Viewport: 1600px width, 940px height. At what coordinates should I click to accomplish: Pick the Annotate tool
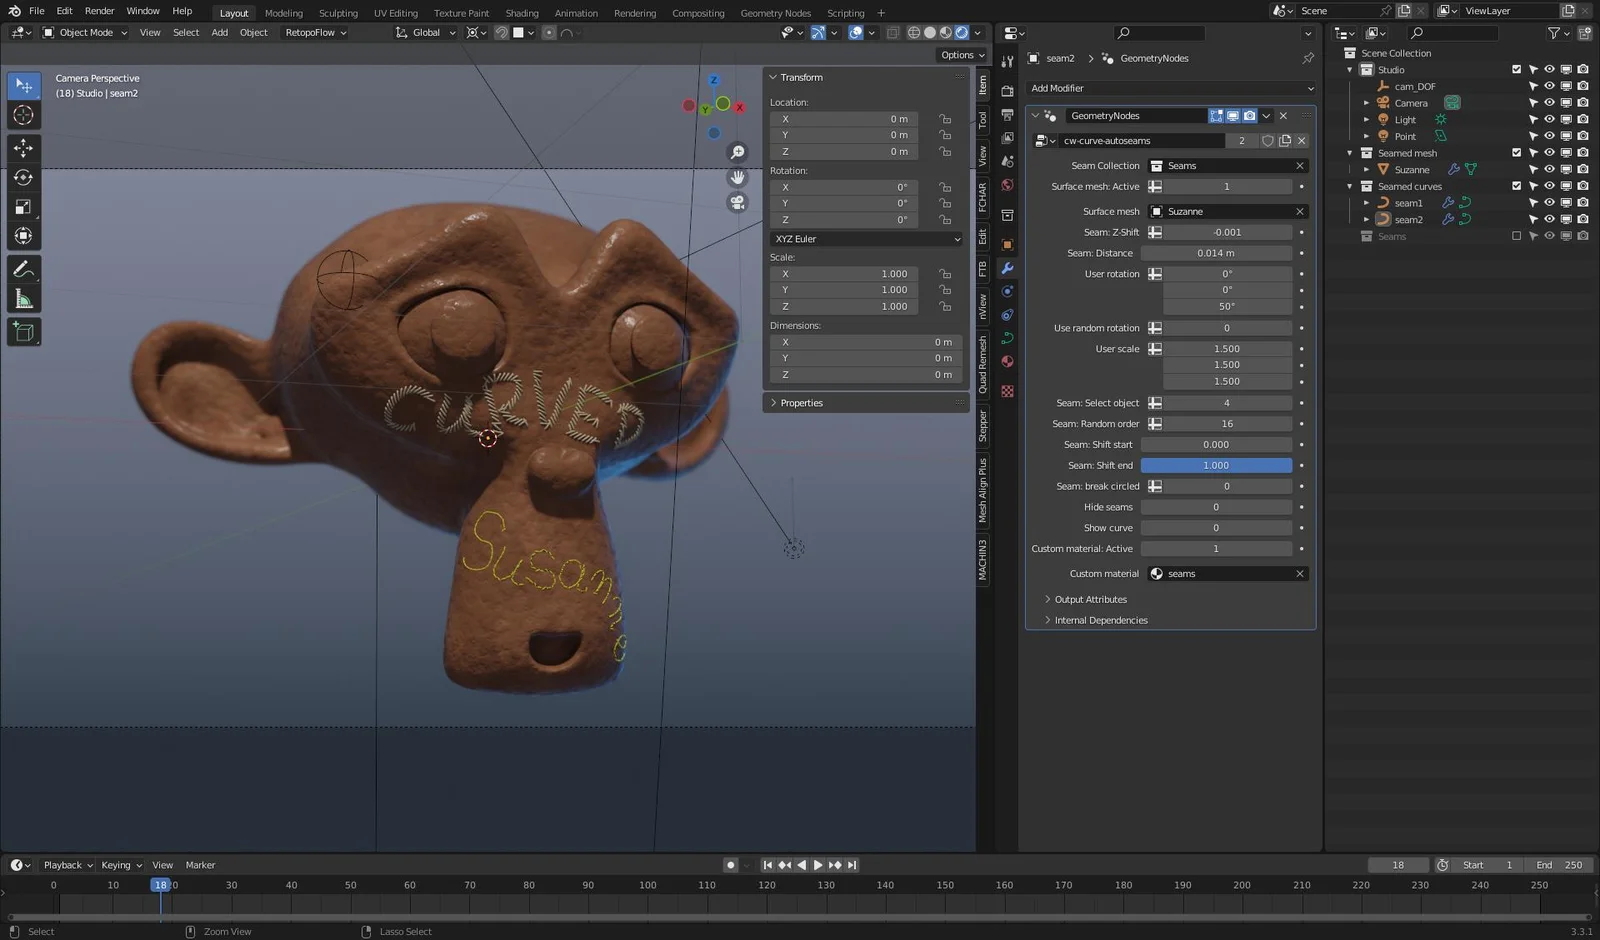23,268
